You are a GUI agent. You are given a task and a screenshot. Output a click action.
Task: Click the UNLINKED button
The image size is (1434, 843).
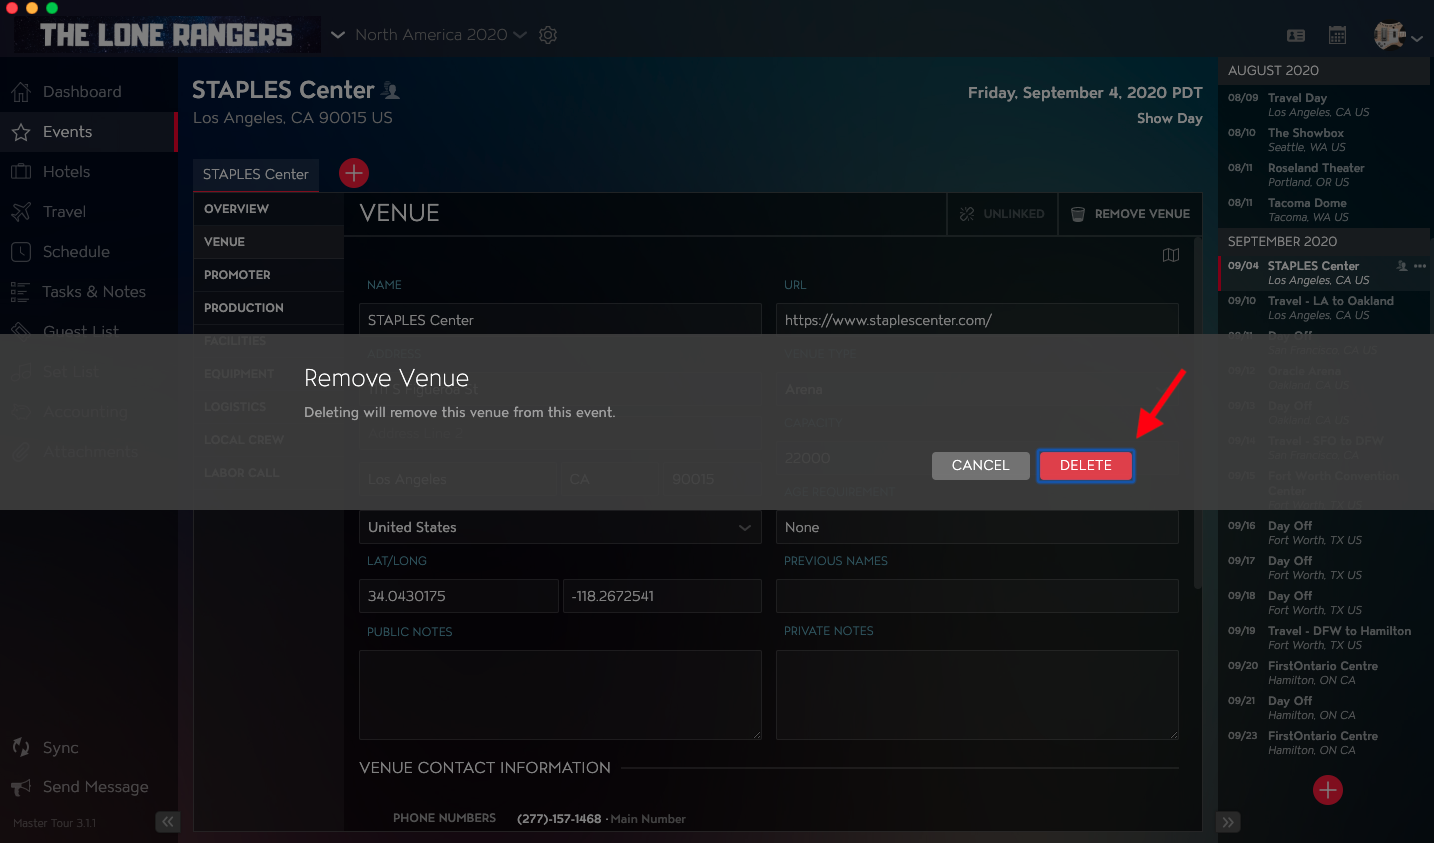(x=1002, y=214)
